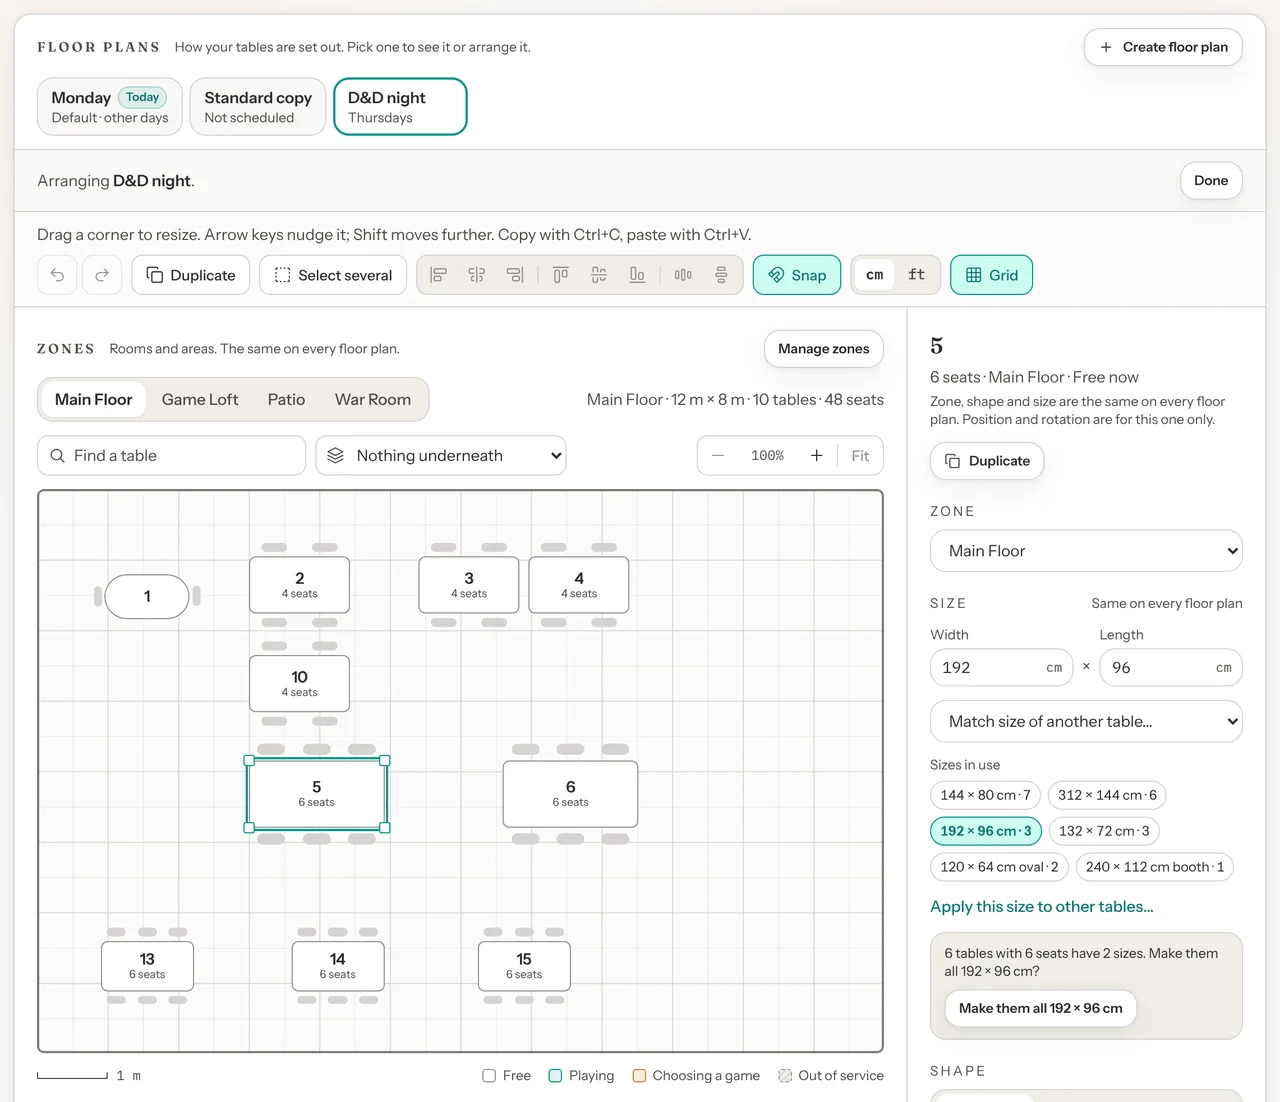Click Apply this size to other tables link
The width and height of the screenshot is (1280, 1102).
1042,907
